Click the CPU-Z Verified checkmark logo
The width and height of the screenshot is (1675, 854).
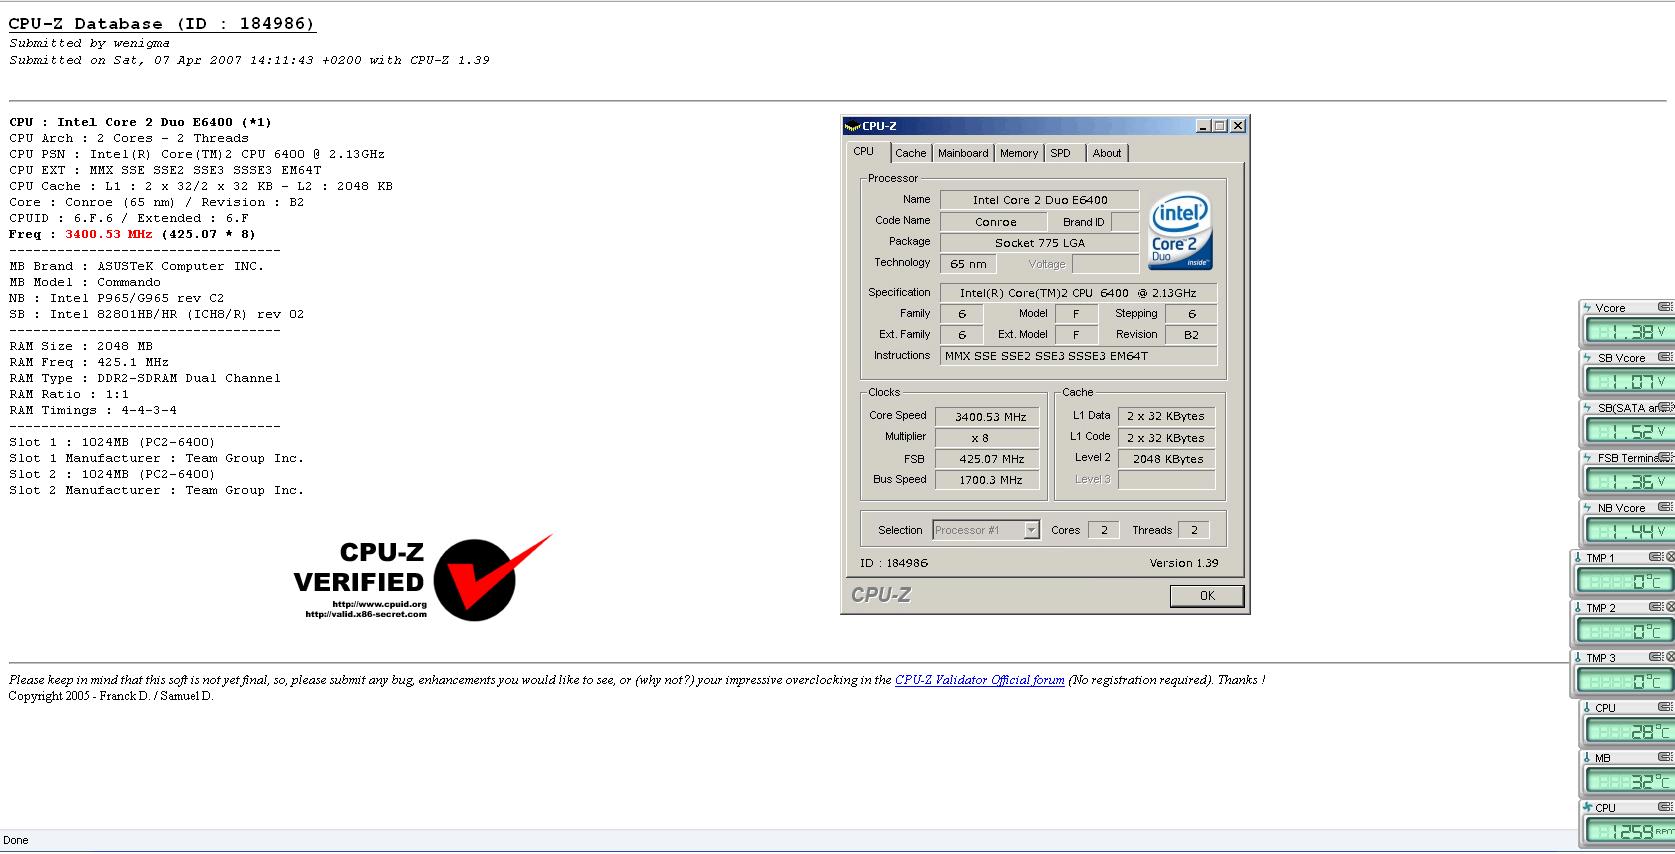coord(492,577)
